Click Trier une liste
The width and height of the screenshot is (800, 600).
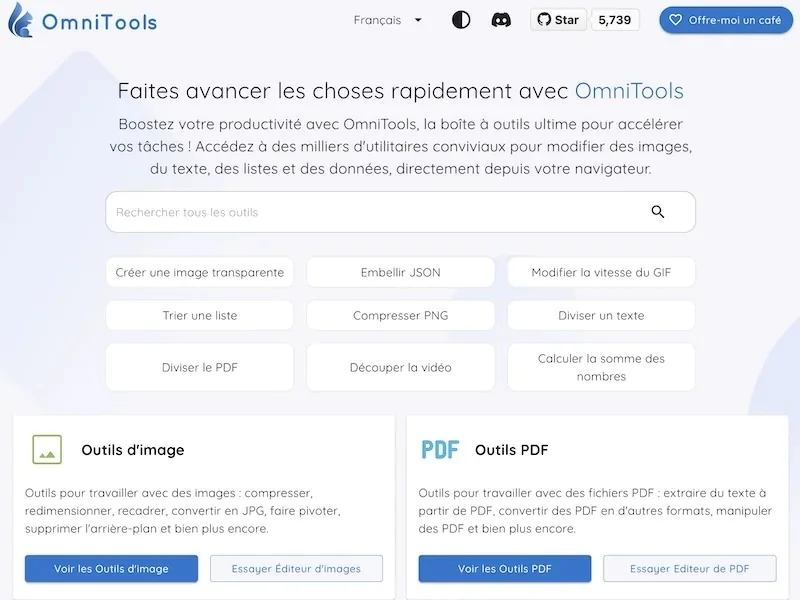(199, 315)
